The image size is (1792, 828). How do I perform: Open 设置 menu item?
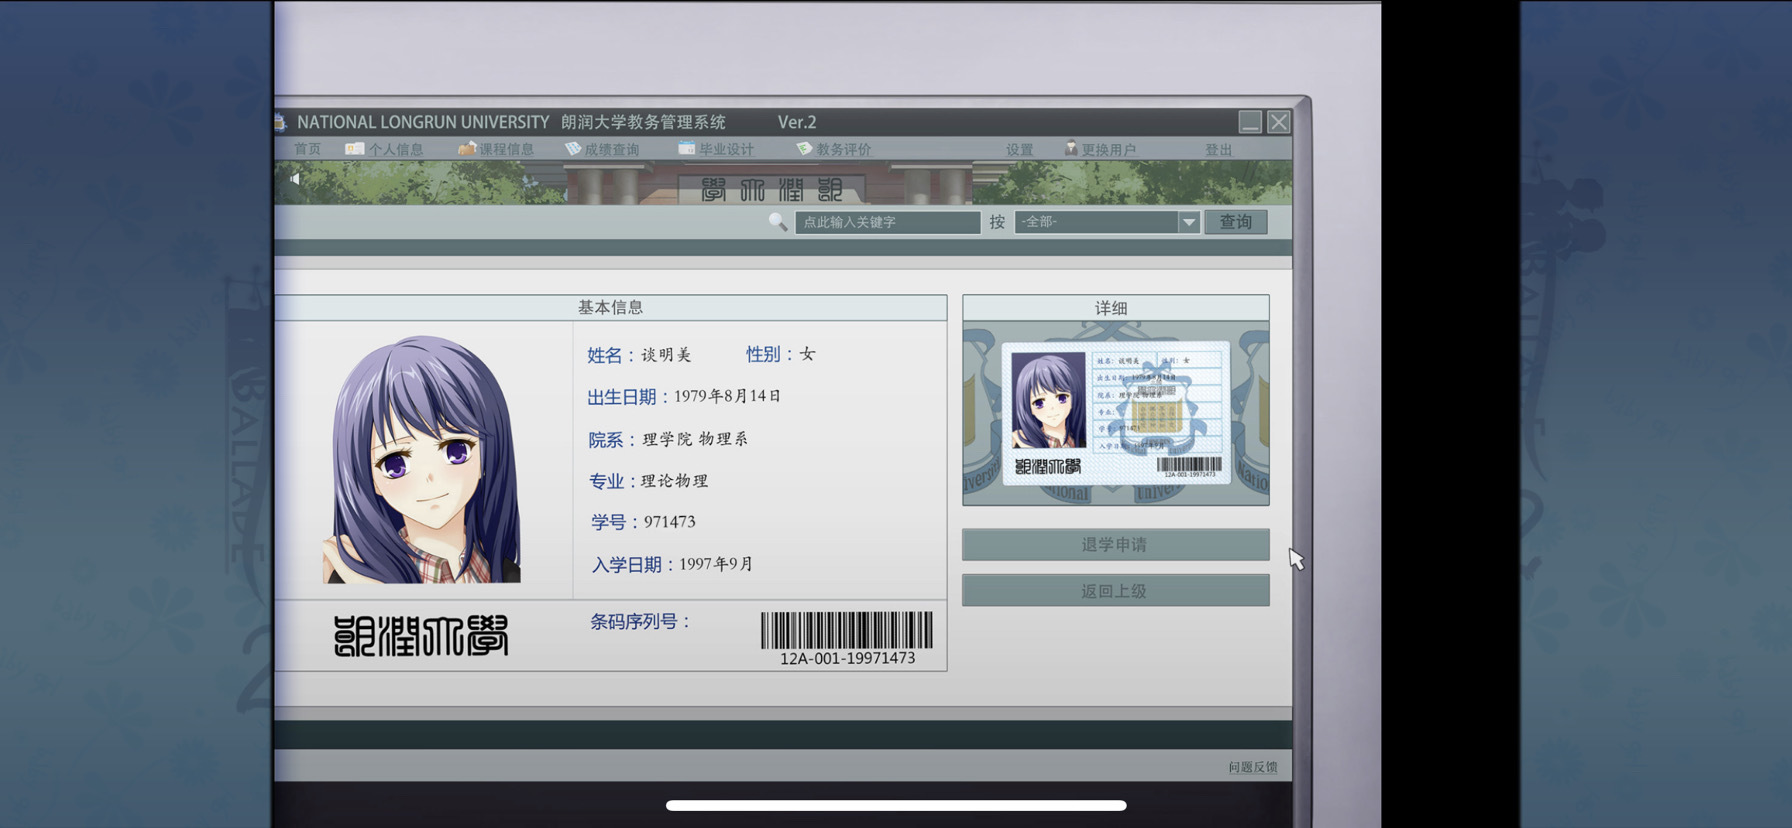point(1019,150)
